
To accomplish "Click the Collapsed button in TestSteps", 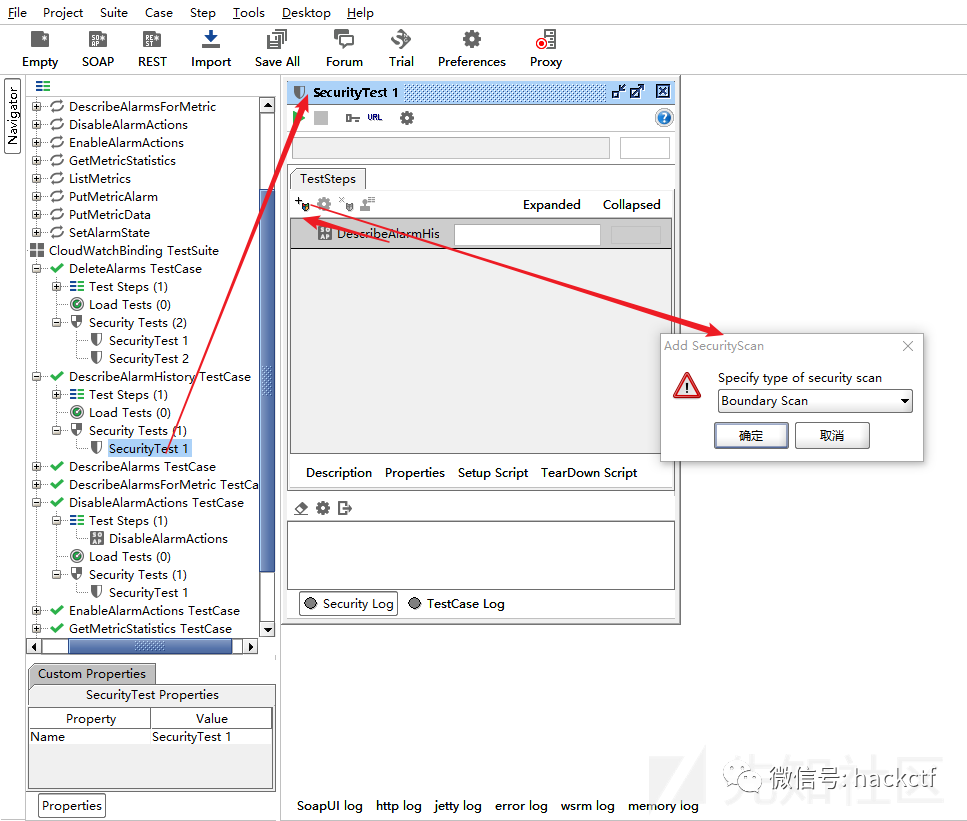I will click(x=632, y=205).
